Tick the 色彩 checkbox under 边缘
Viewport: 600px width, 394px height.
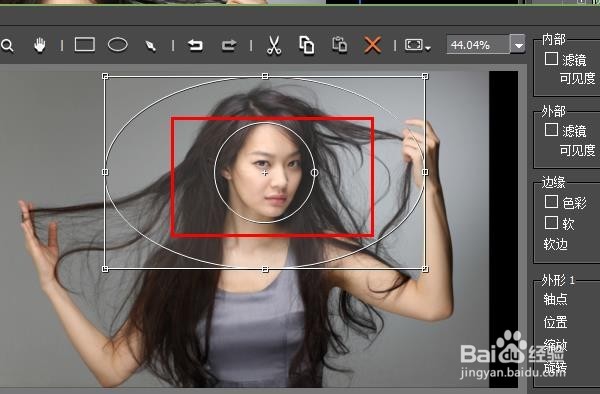(551, 202)
